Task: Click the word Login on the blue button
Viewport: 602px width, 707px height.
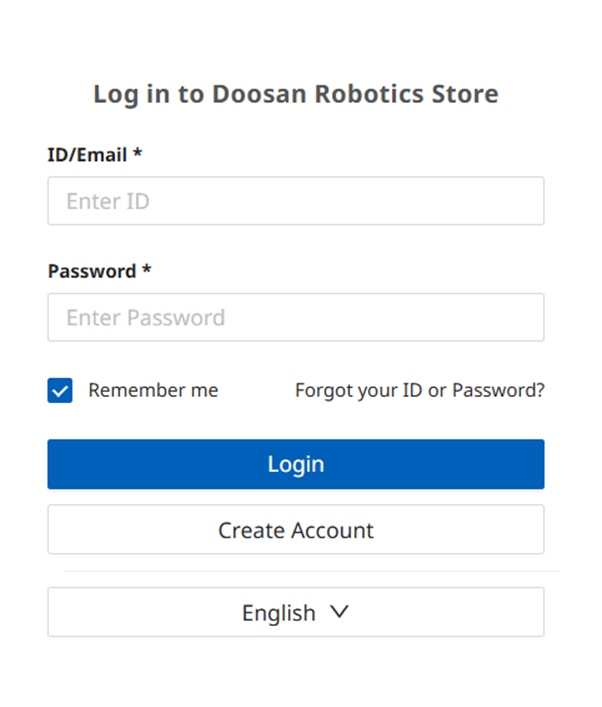Action: (295, 464)
